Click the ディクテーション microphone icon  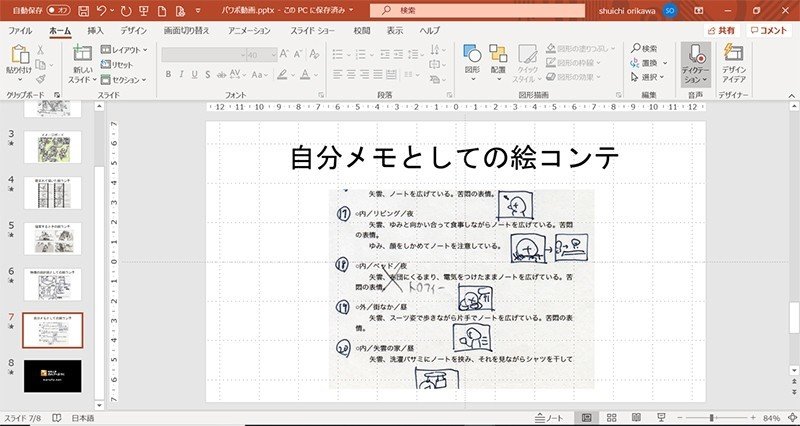695,53
